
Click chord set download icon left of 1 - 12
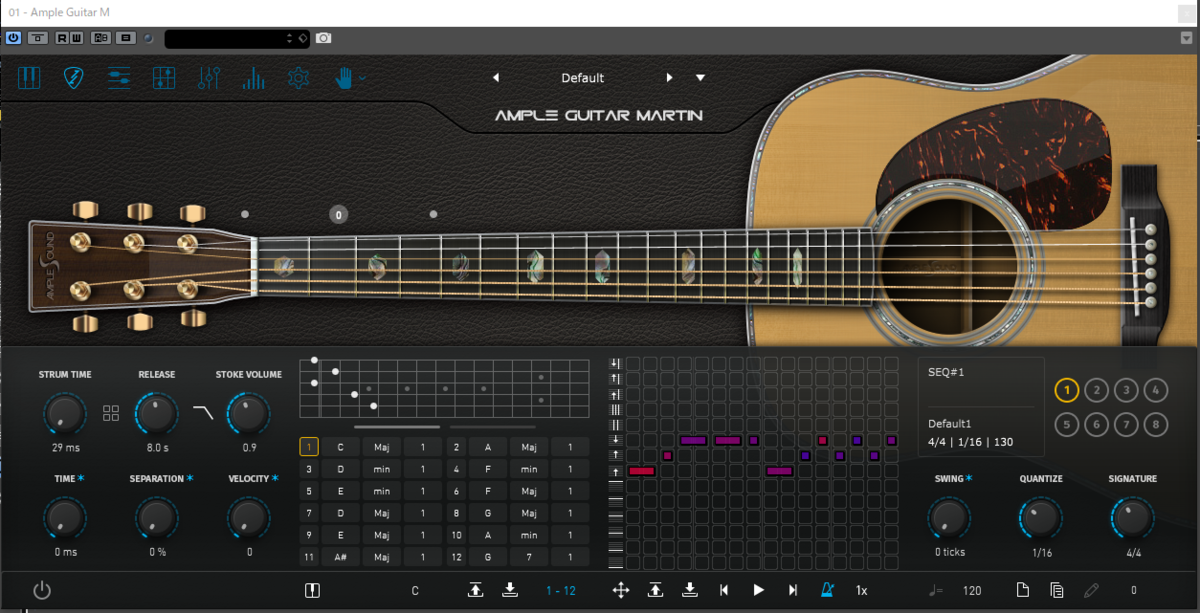click(510, 590)
